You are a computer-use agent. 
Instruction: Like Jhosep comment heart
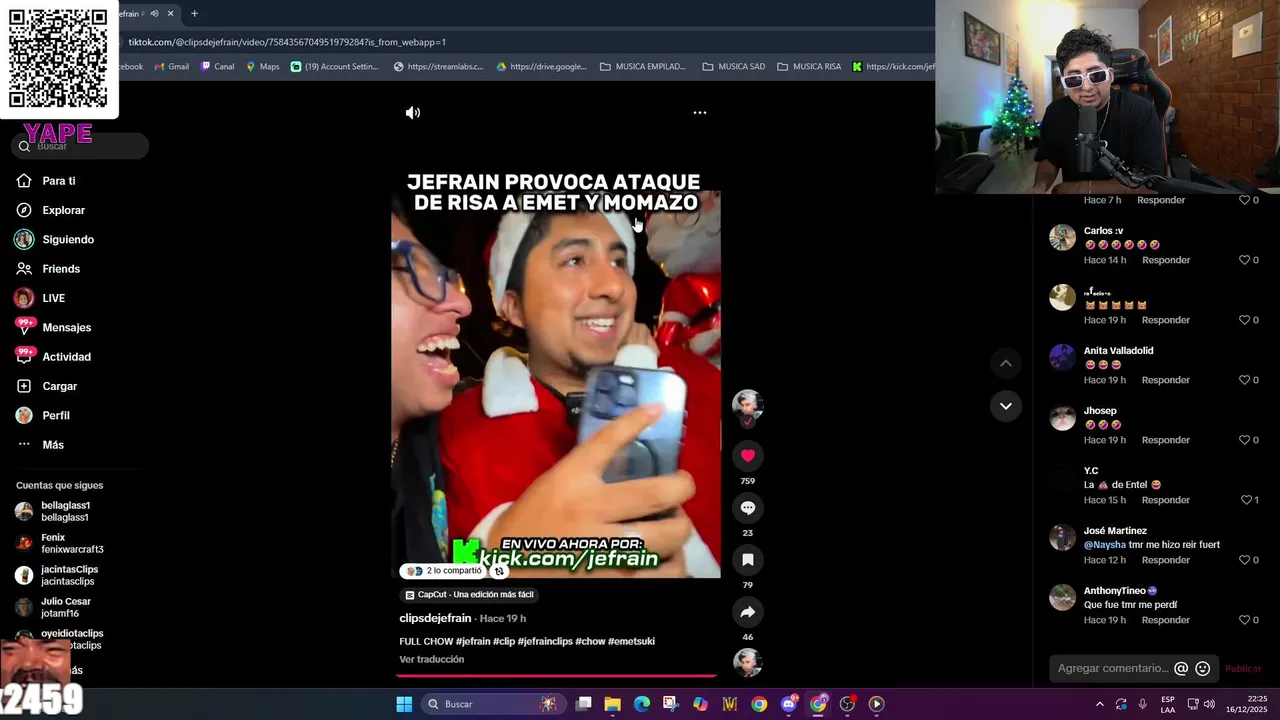[1244, 440]
